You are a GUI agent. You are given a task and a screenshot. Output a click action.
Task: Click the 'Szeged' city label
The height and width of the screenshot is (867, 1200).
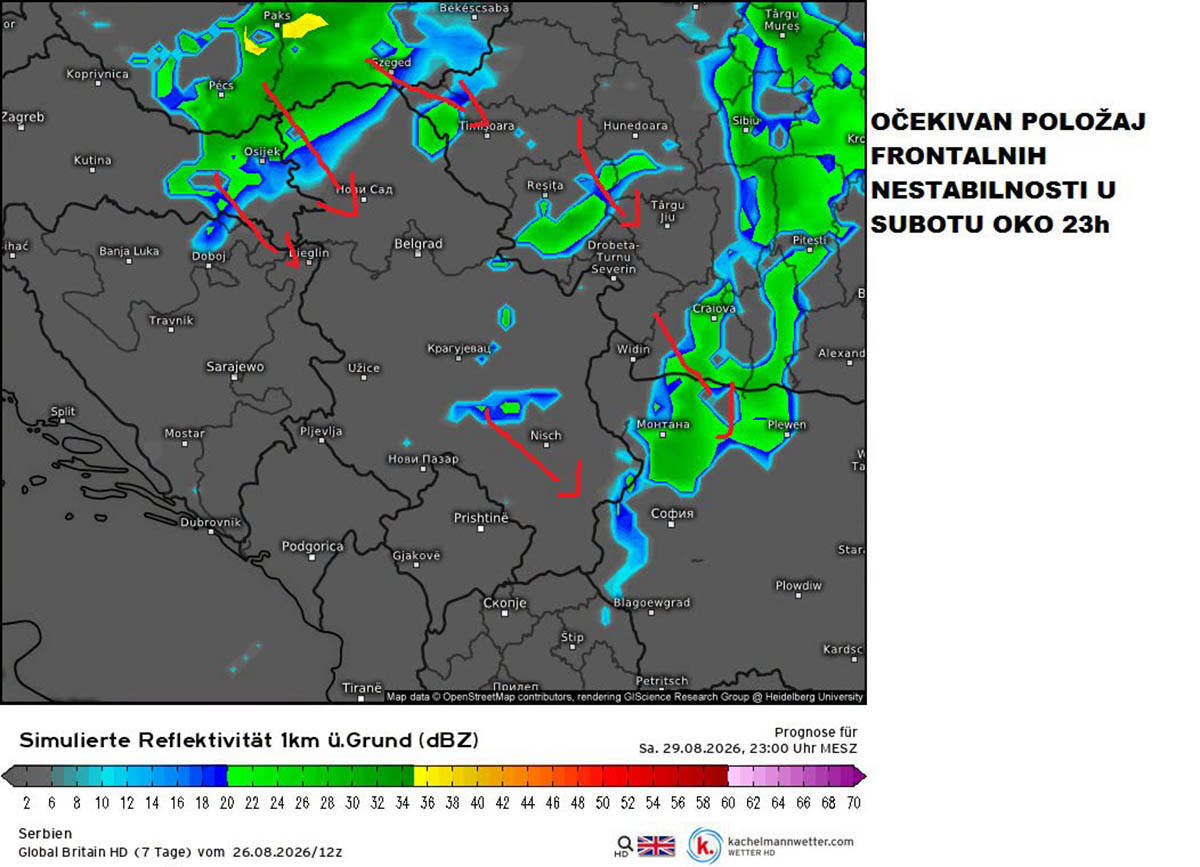point(391,62)
